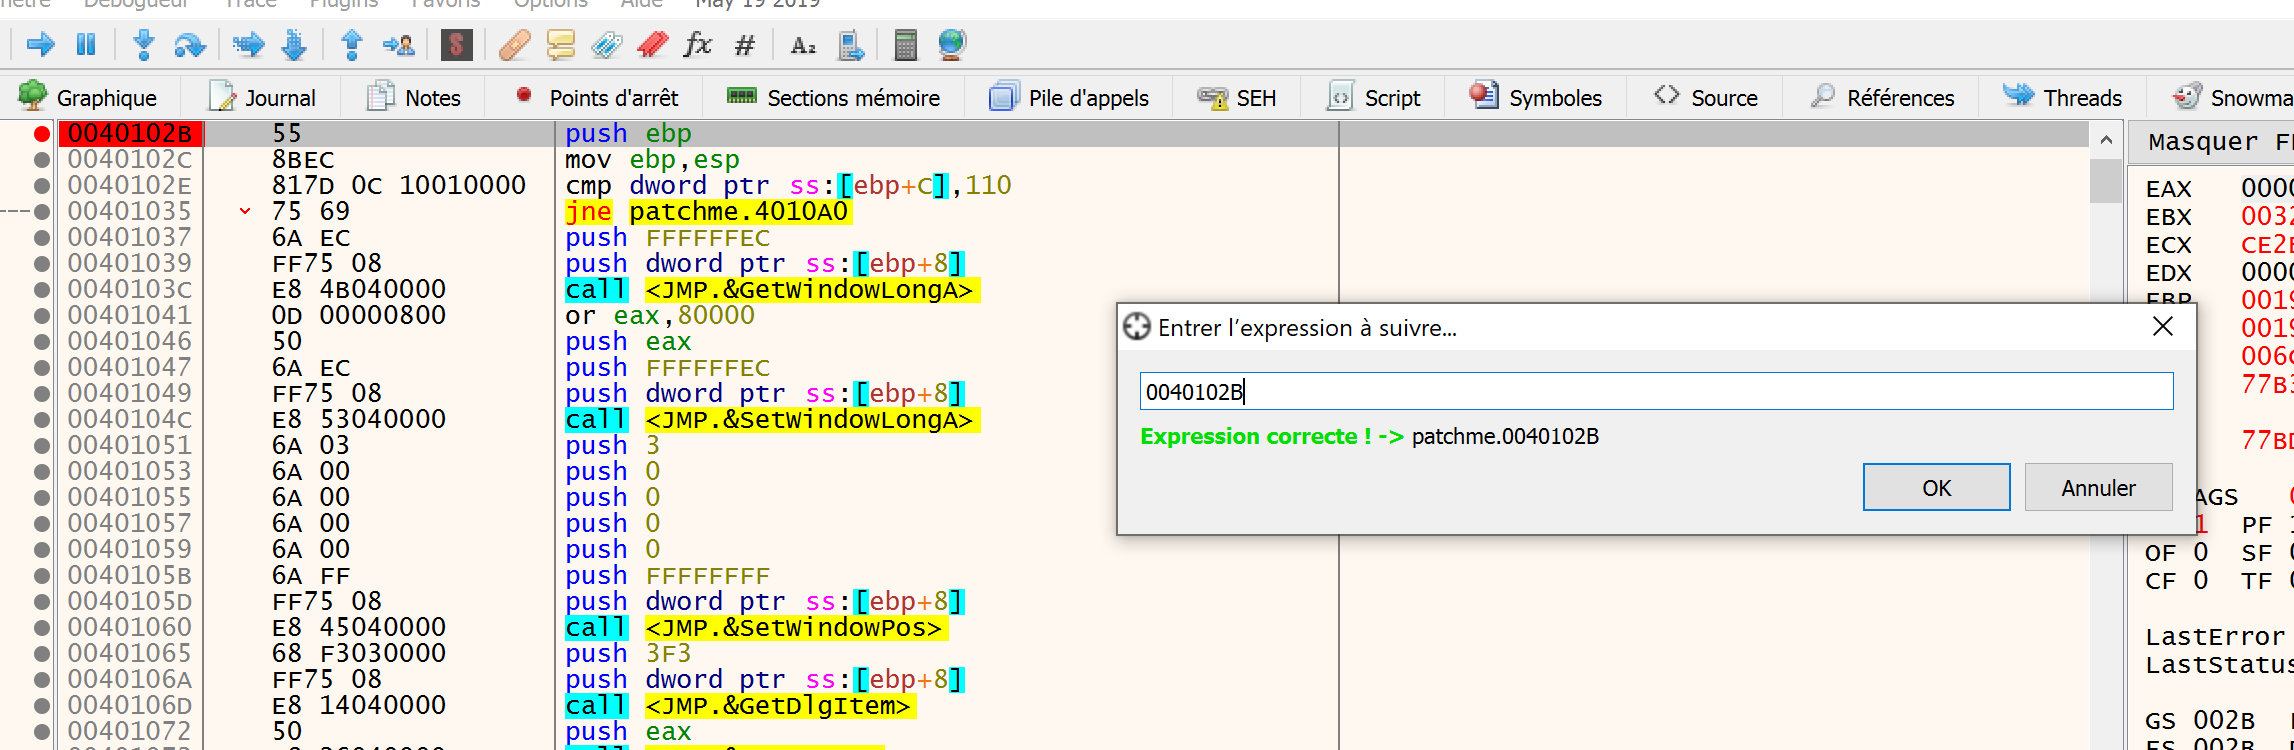This screenshot has height=750, width=2294.
Task: Toggle the breakpoint dot at 0040102B
Action: tap(41, 133)
